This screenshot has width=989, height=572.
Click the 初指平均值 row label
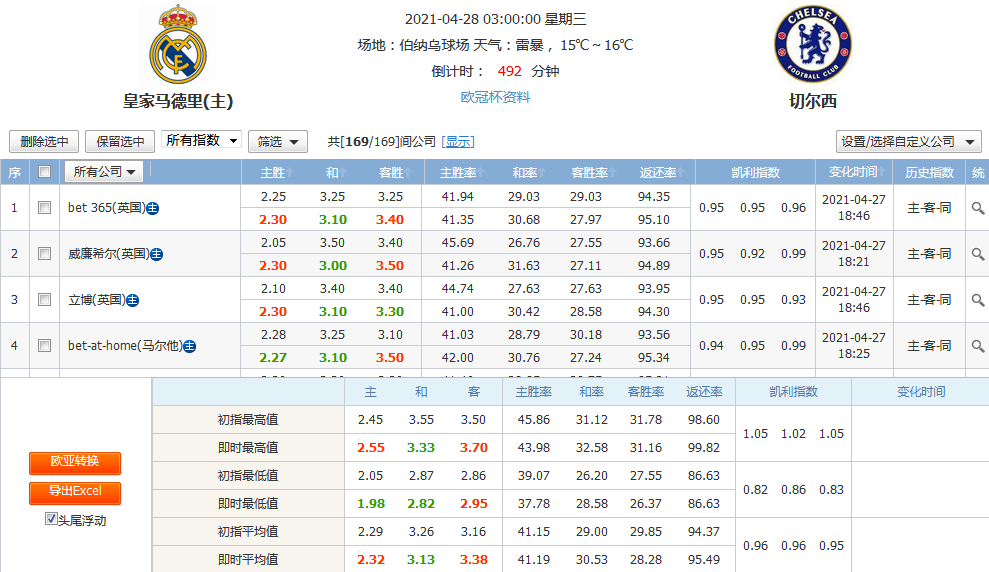[x=248, y=531]
